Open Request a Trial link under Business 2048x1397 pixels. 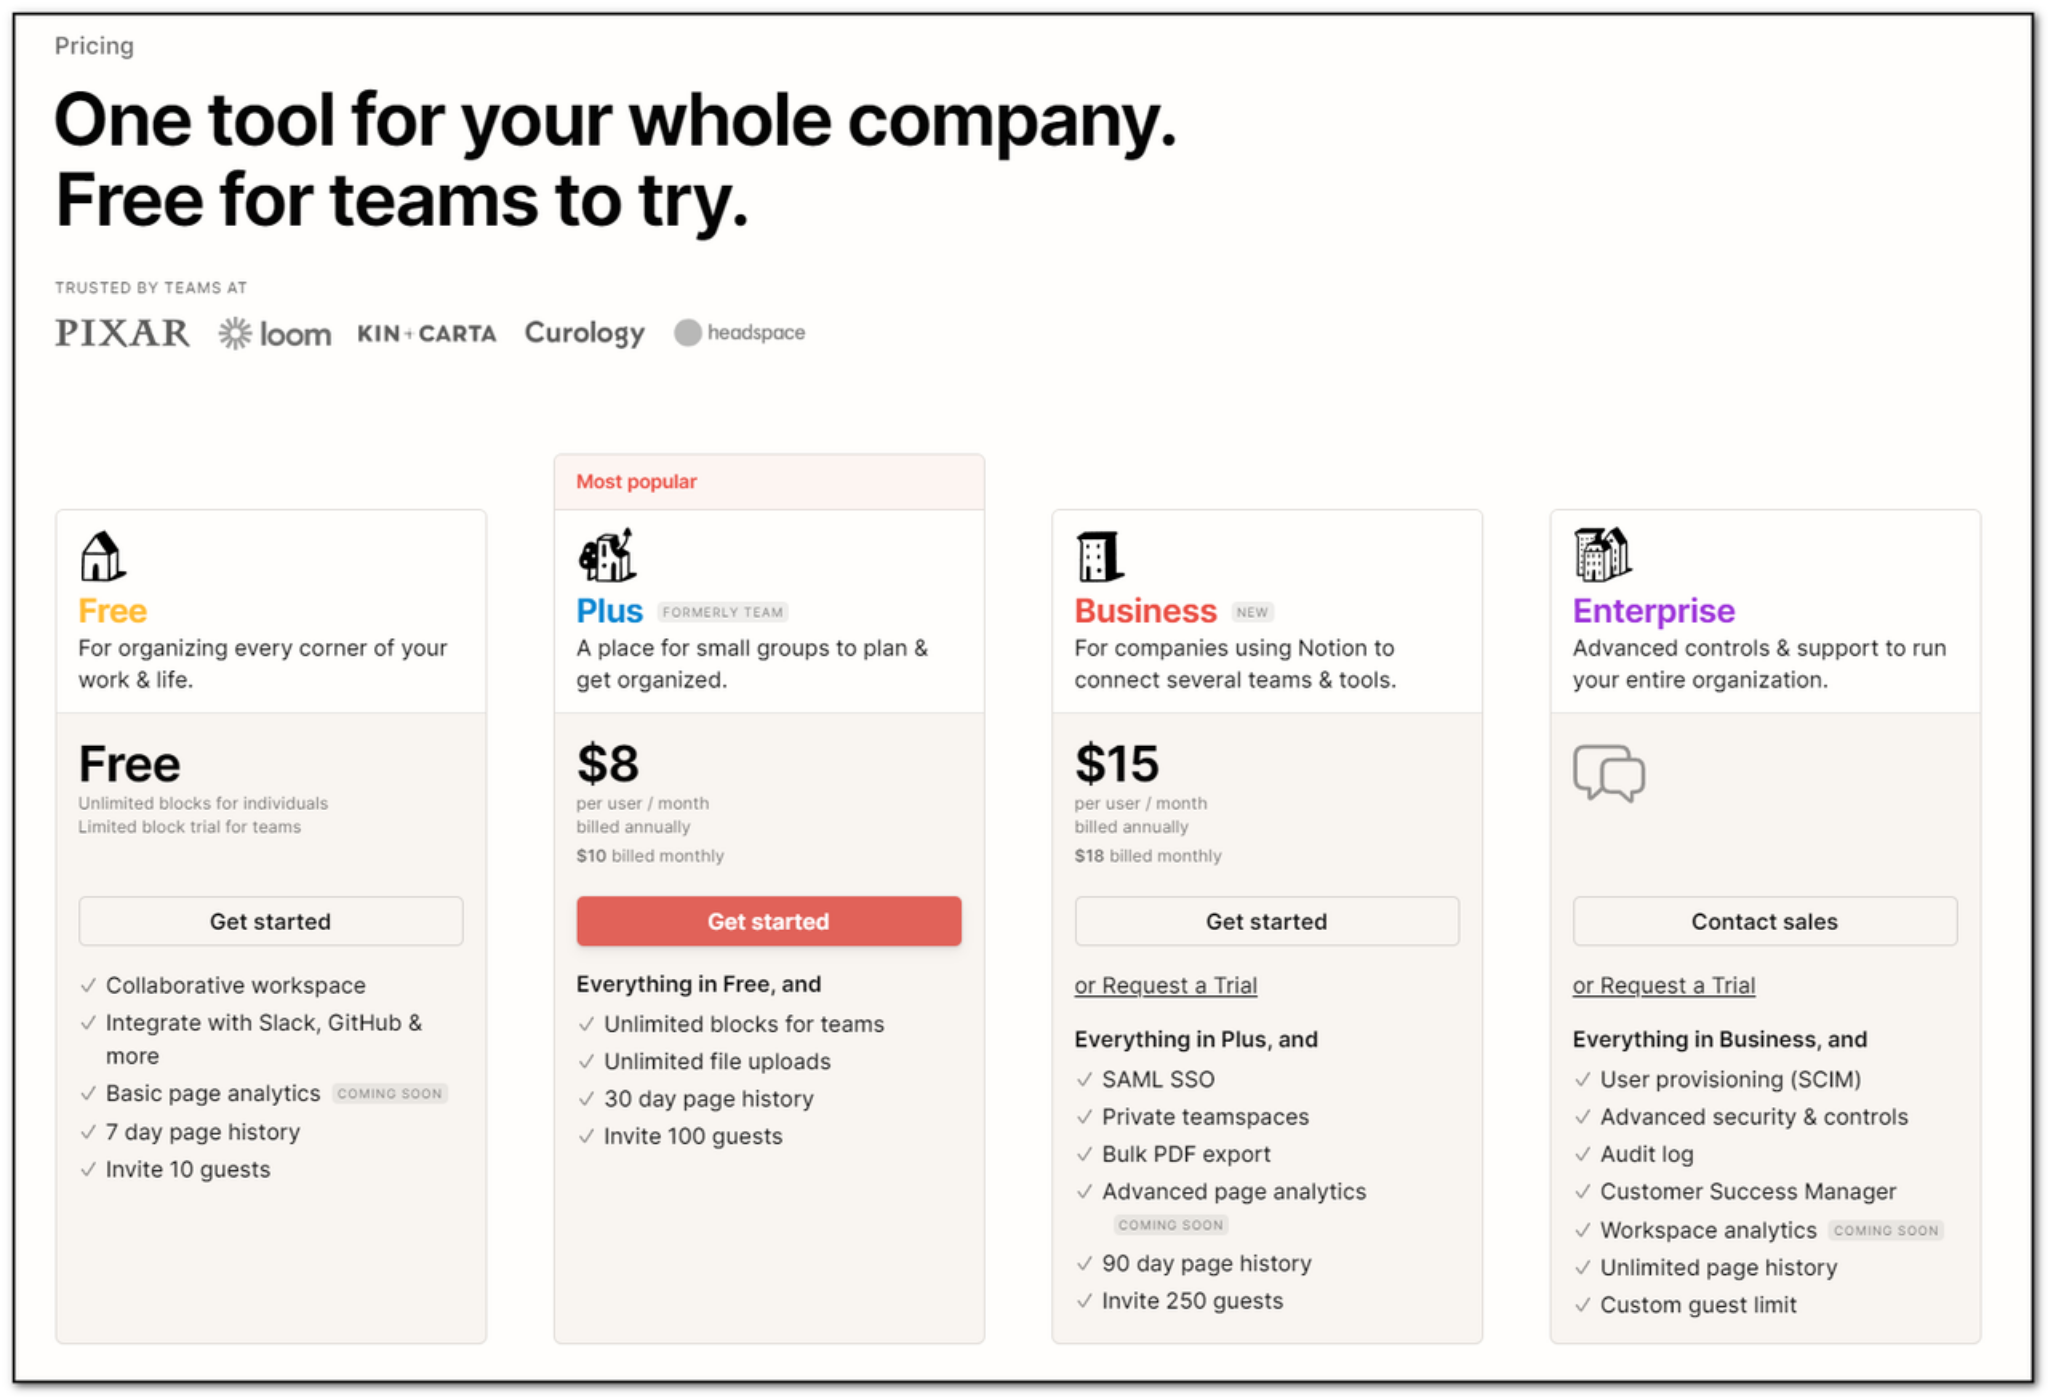coord(1166,985)
